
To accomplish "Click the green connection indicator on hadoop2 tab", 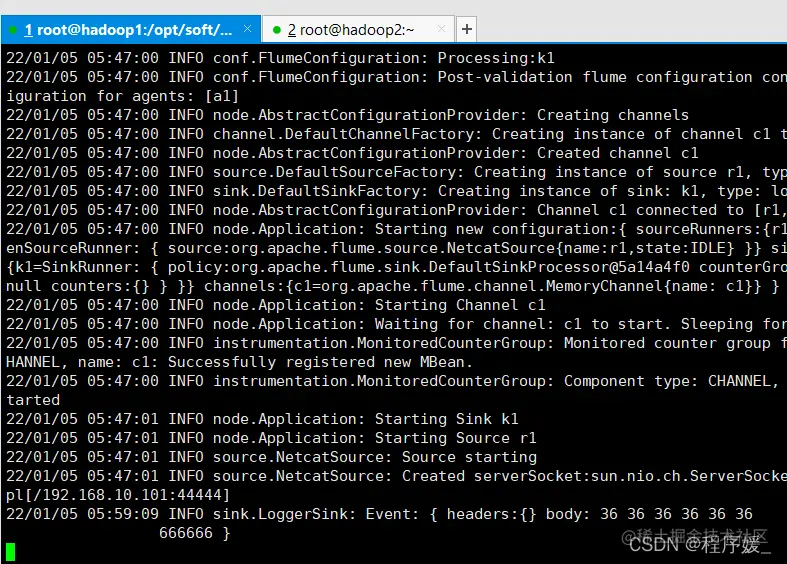I will 276,30.
